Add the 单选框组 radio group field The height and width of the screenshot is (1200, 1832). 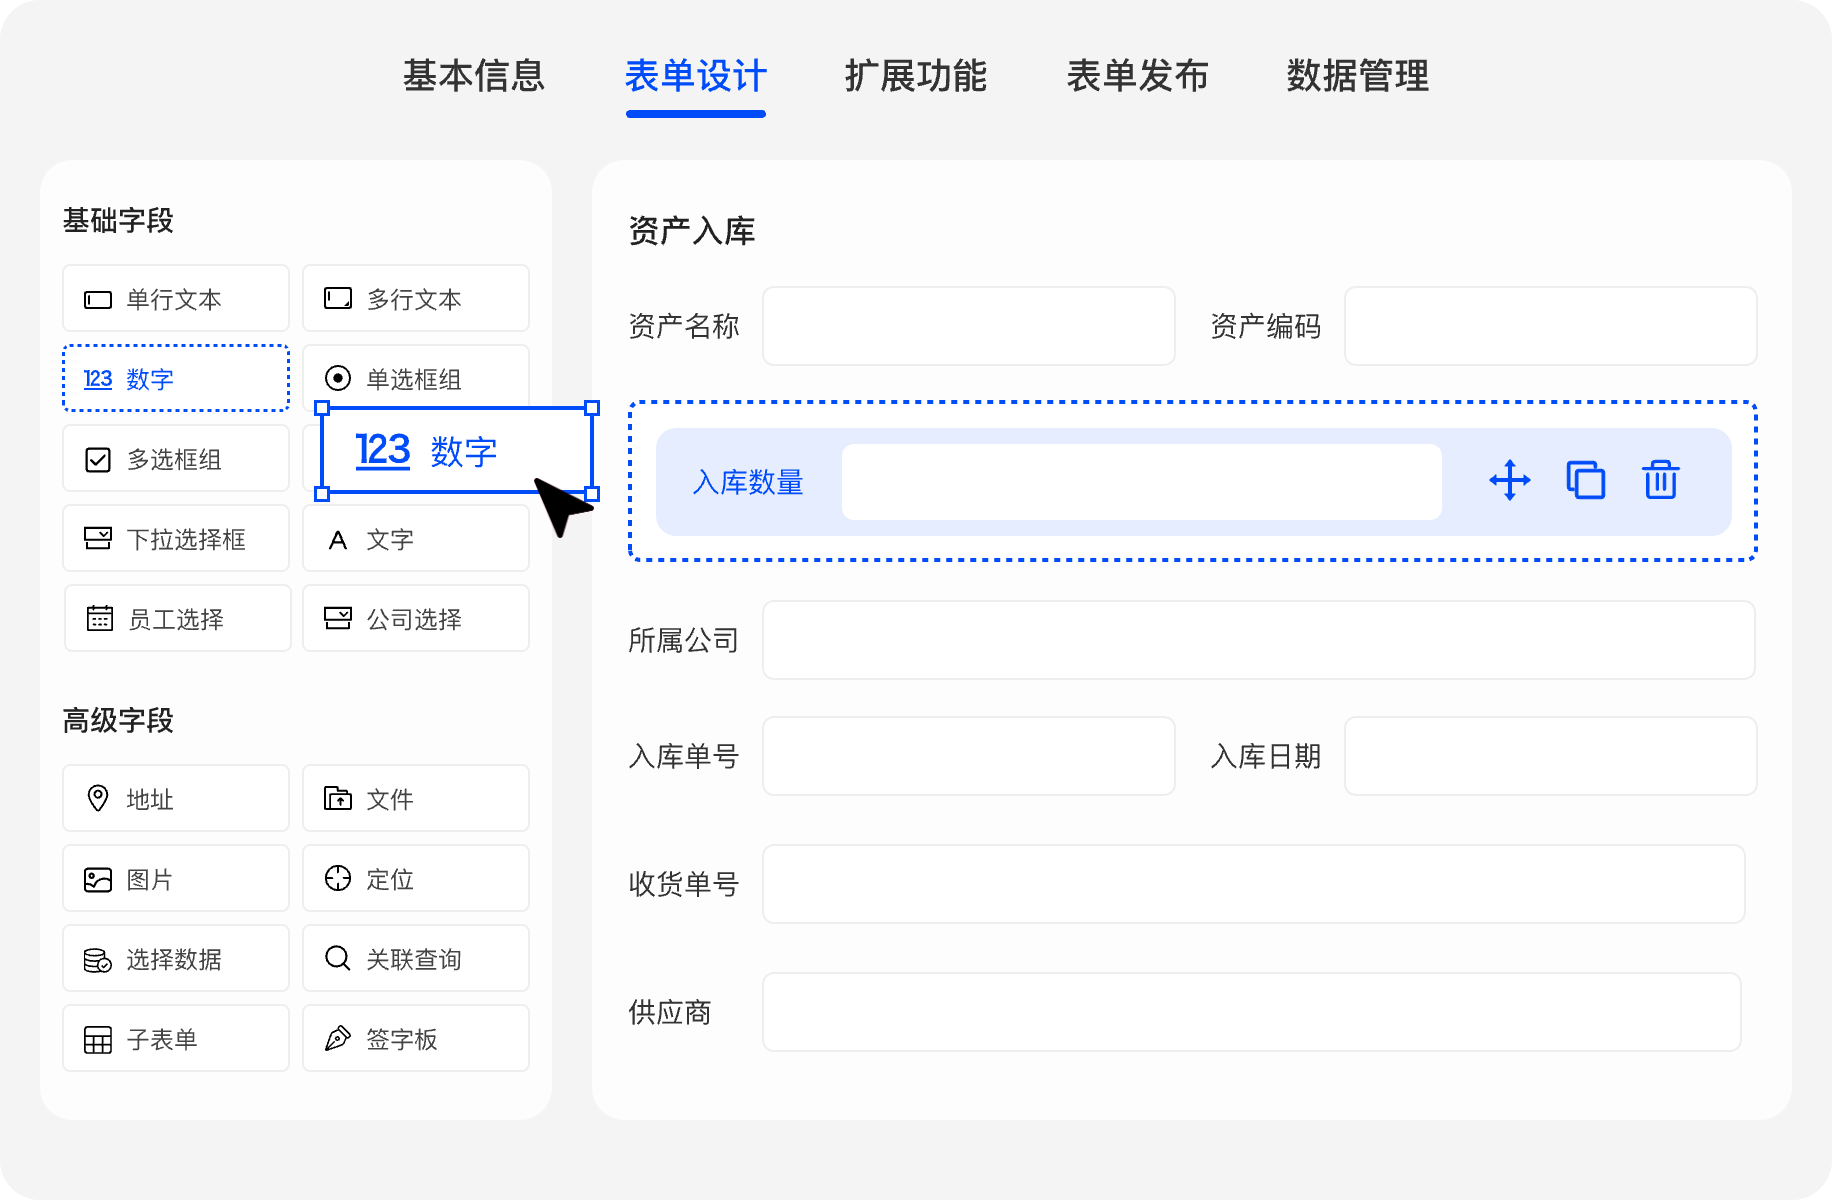[x=415, y=374]
